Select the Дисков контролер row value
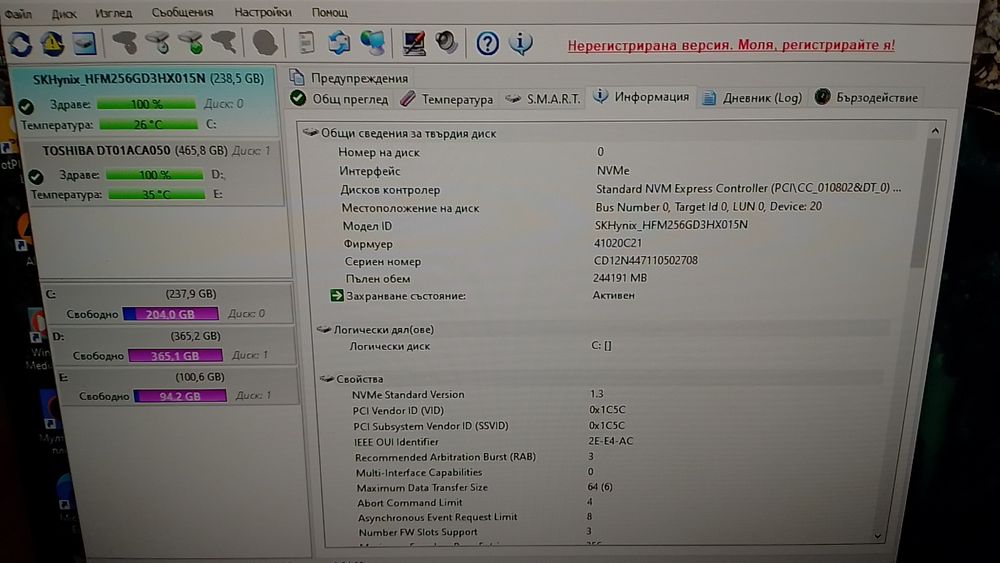This screenshot has width=1000, height=563. click(x=748, y=188)
